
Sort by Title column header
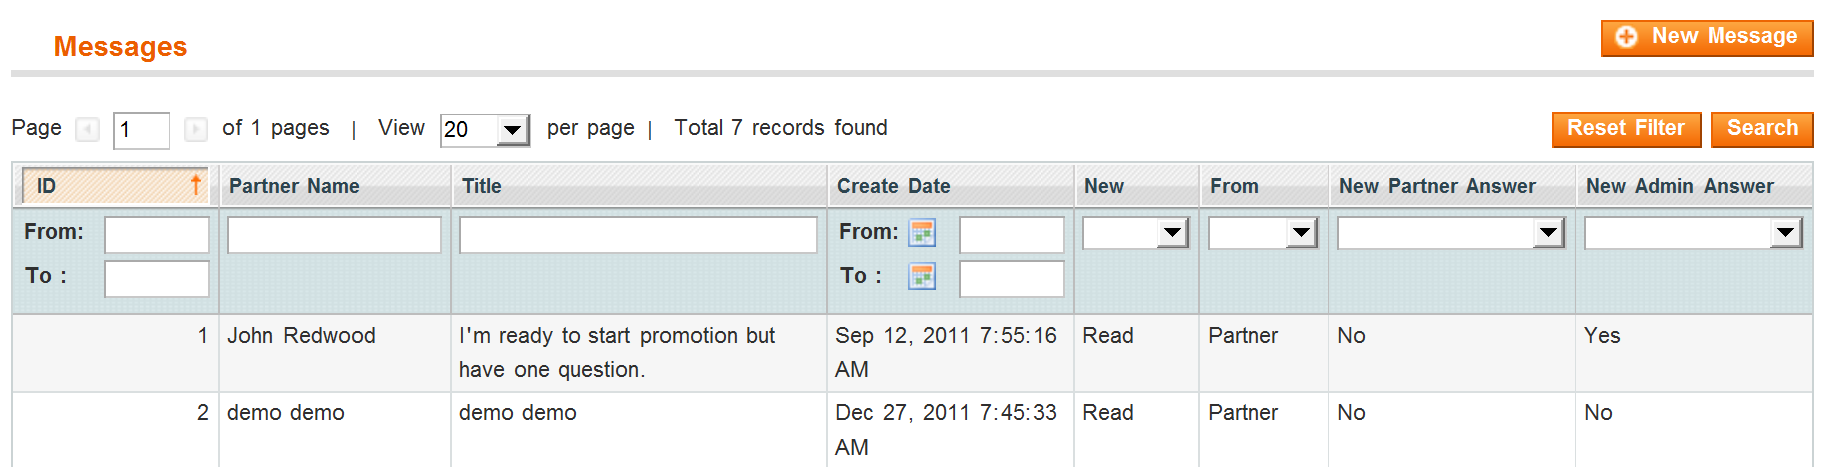click(482, 186)
